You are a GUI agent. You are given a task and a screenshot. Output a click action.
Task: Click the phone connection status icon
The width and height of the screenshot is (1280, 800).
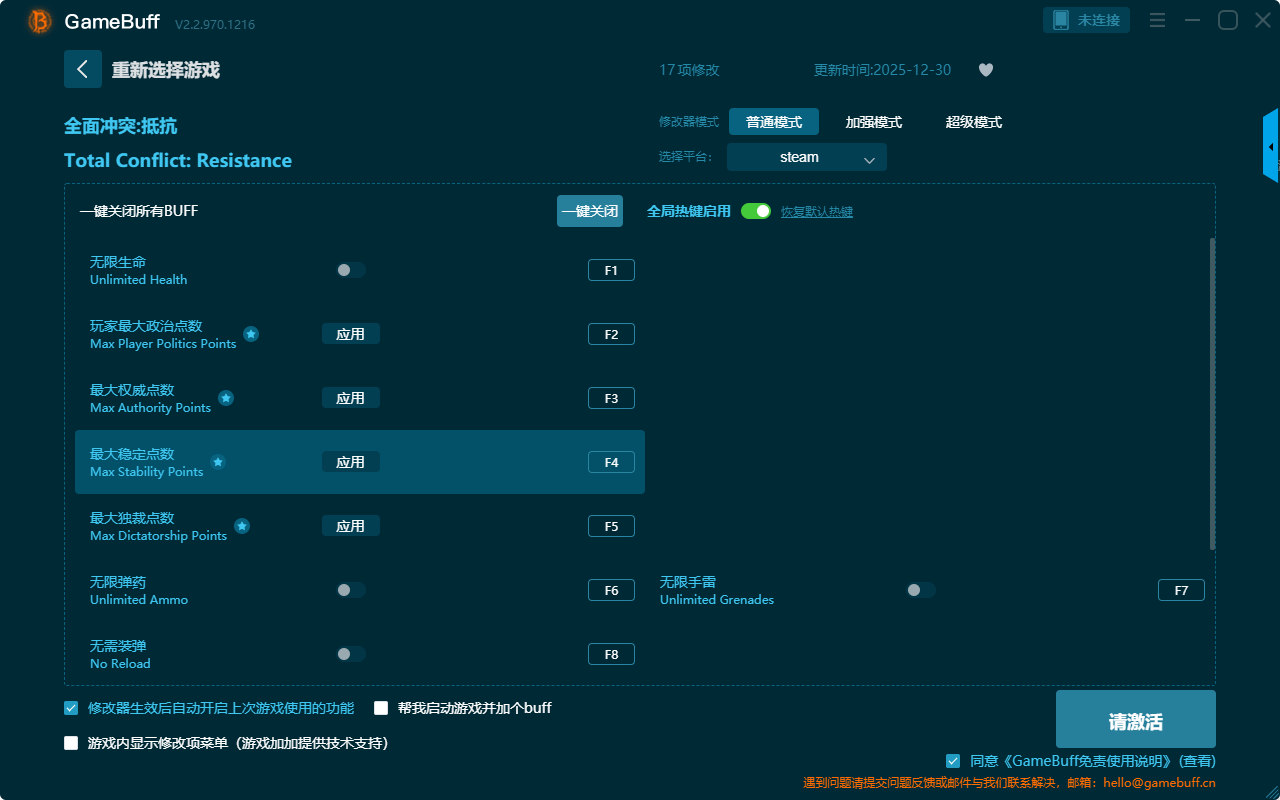pos(1062,20)
